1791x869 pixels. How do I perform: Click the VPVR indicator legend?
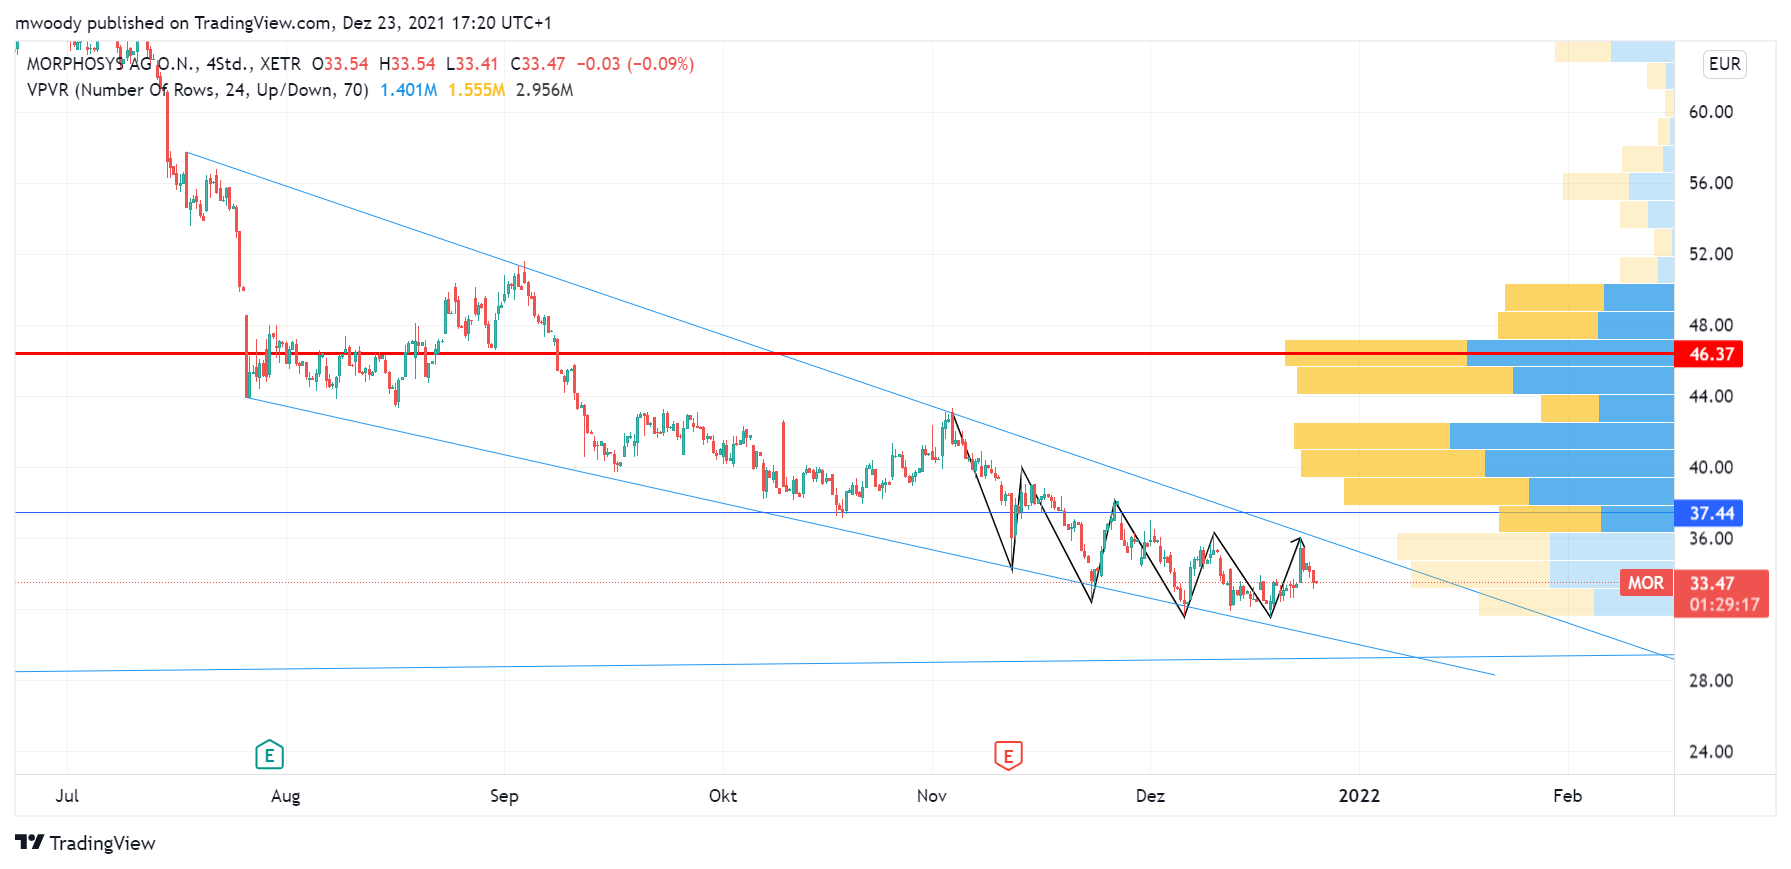[197, 90]
